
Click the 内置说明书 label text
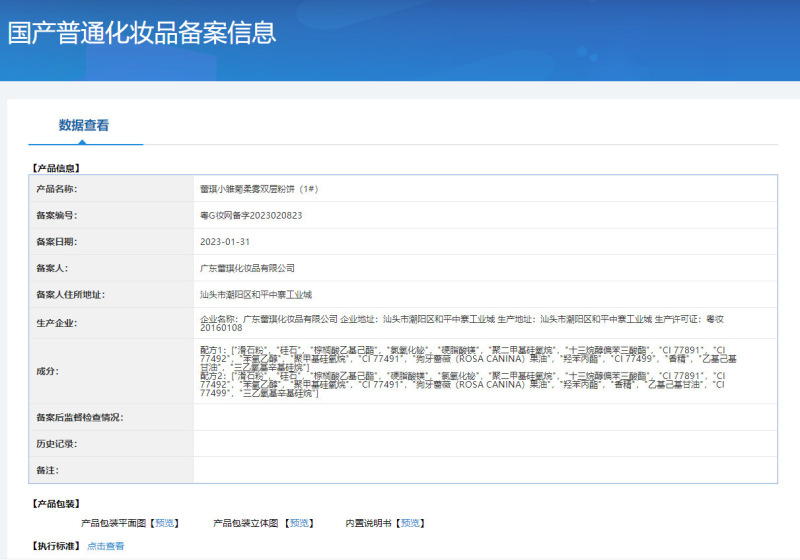pos(368,523)
